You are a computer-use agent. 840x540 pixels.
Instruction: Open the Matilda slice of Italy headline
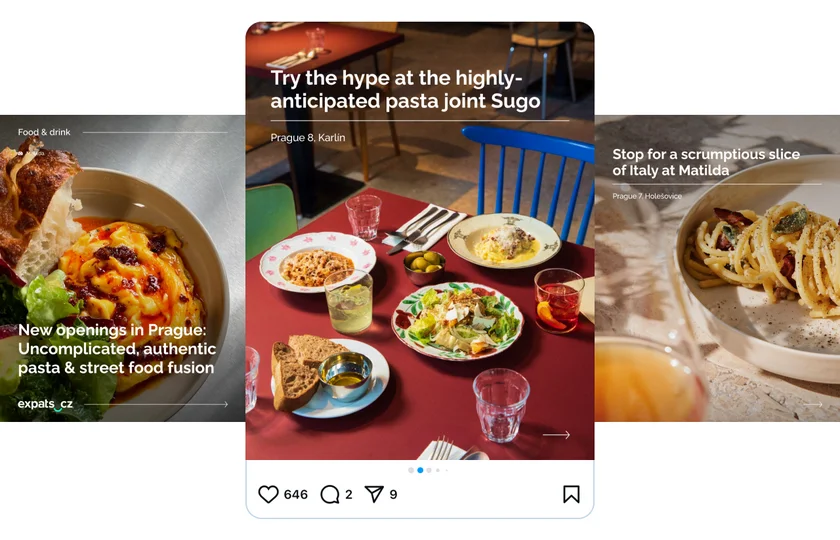(x=706, y=162)
